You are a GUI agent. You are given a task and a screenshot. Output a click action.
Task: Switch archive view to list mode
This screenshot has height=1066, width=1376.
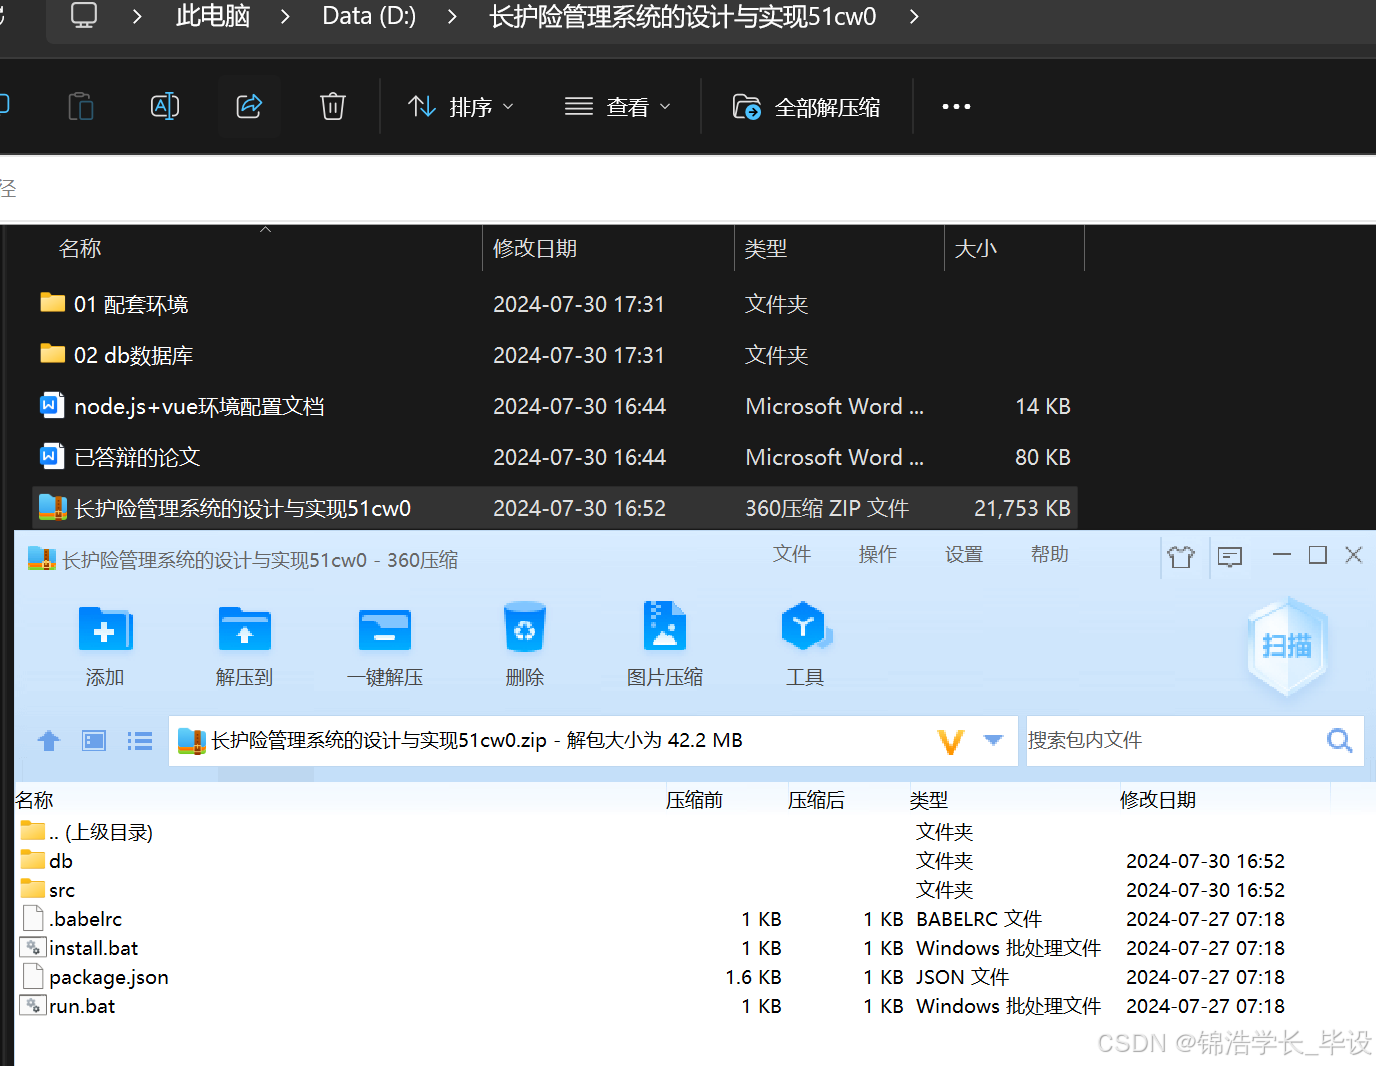[x=140, y=740]
